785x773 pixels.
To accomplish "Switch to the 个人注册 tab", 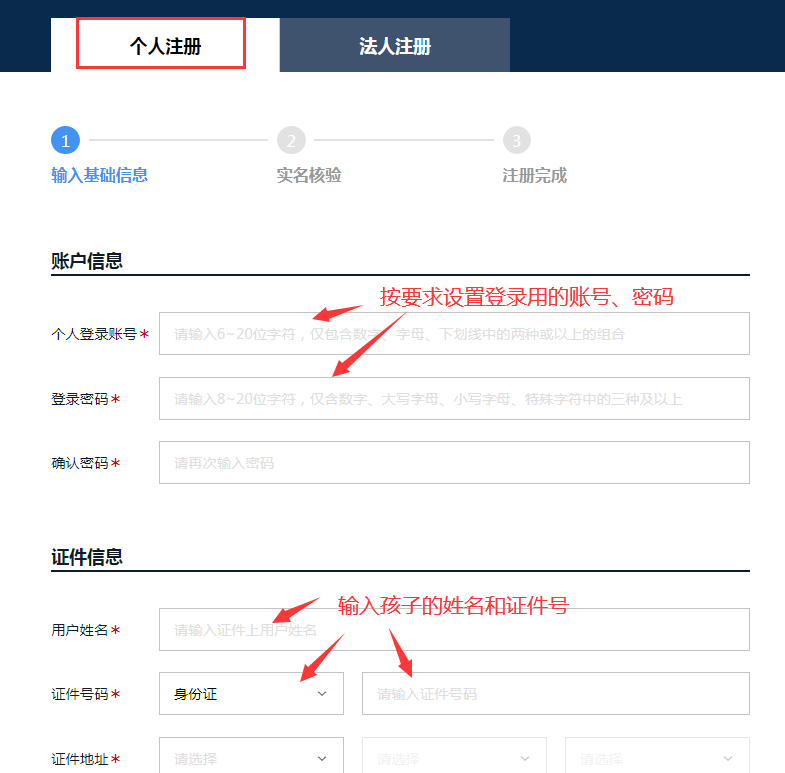I will (x=165, y=45).
